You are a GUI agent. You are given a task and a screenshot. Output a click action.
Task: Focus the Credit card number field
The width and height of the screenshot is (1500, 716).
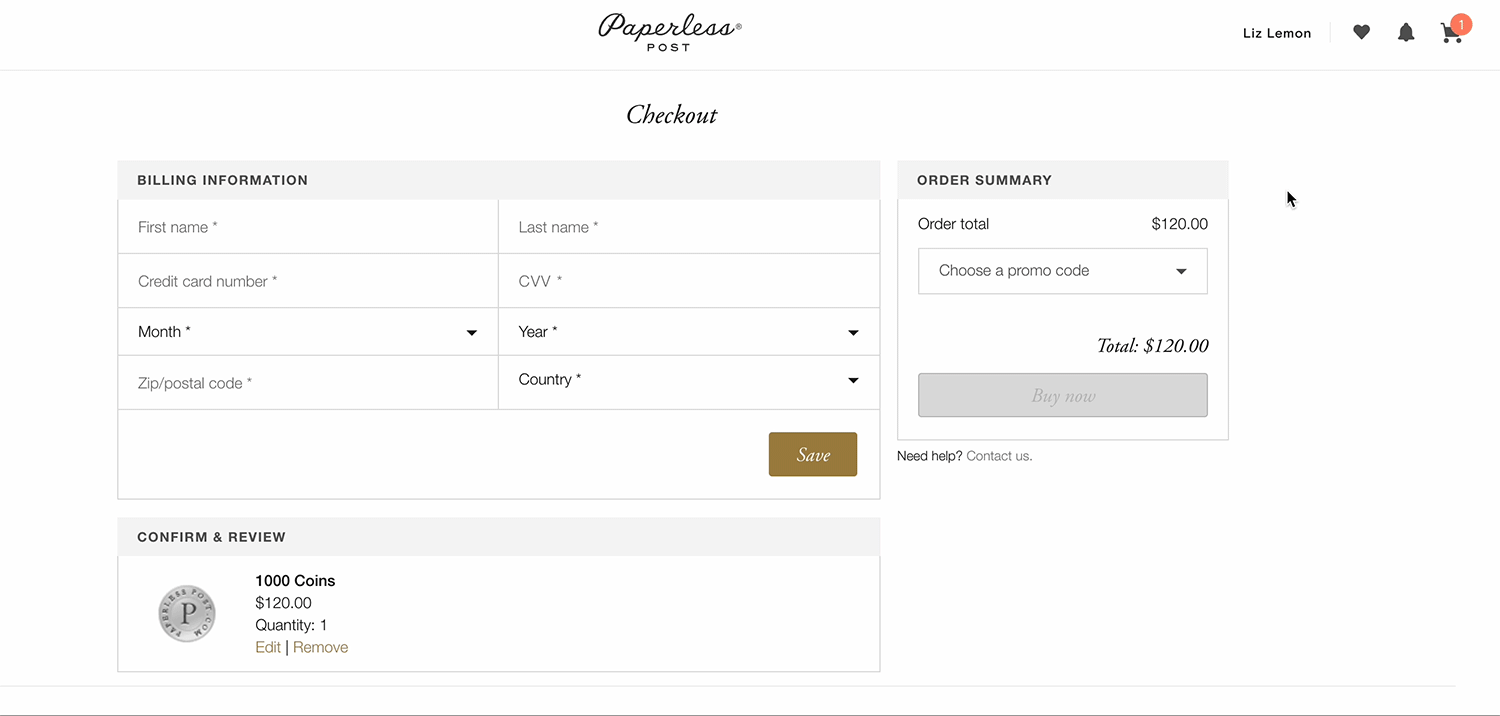[307, 280]
